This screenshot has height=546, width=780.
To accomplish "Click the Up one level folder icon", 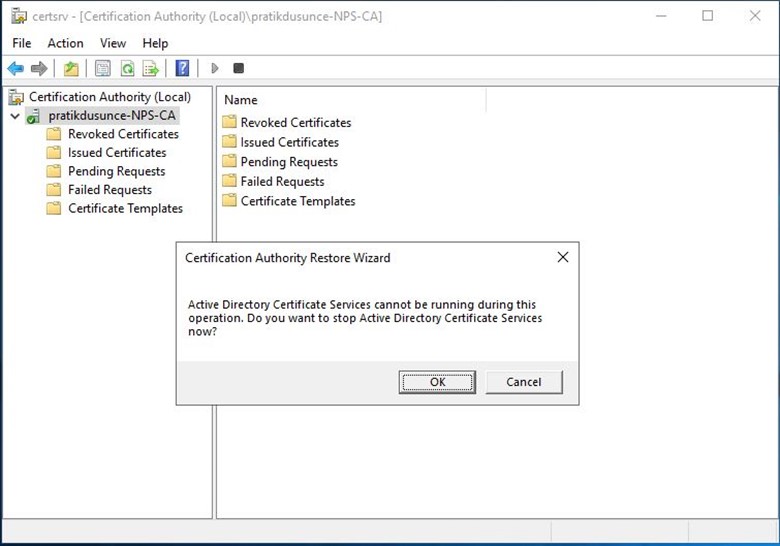I will (x=71, y=68).
